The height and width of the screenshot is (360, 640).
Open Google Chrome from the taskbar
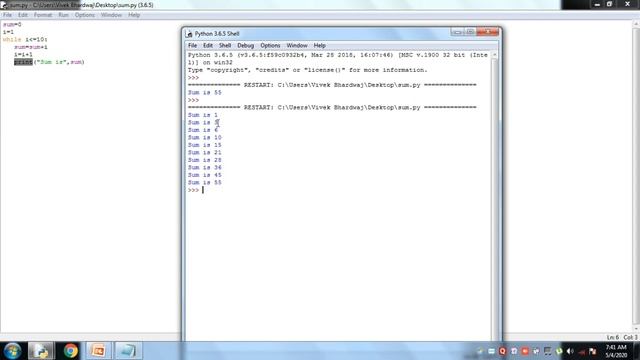pos(70,351)
